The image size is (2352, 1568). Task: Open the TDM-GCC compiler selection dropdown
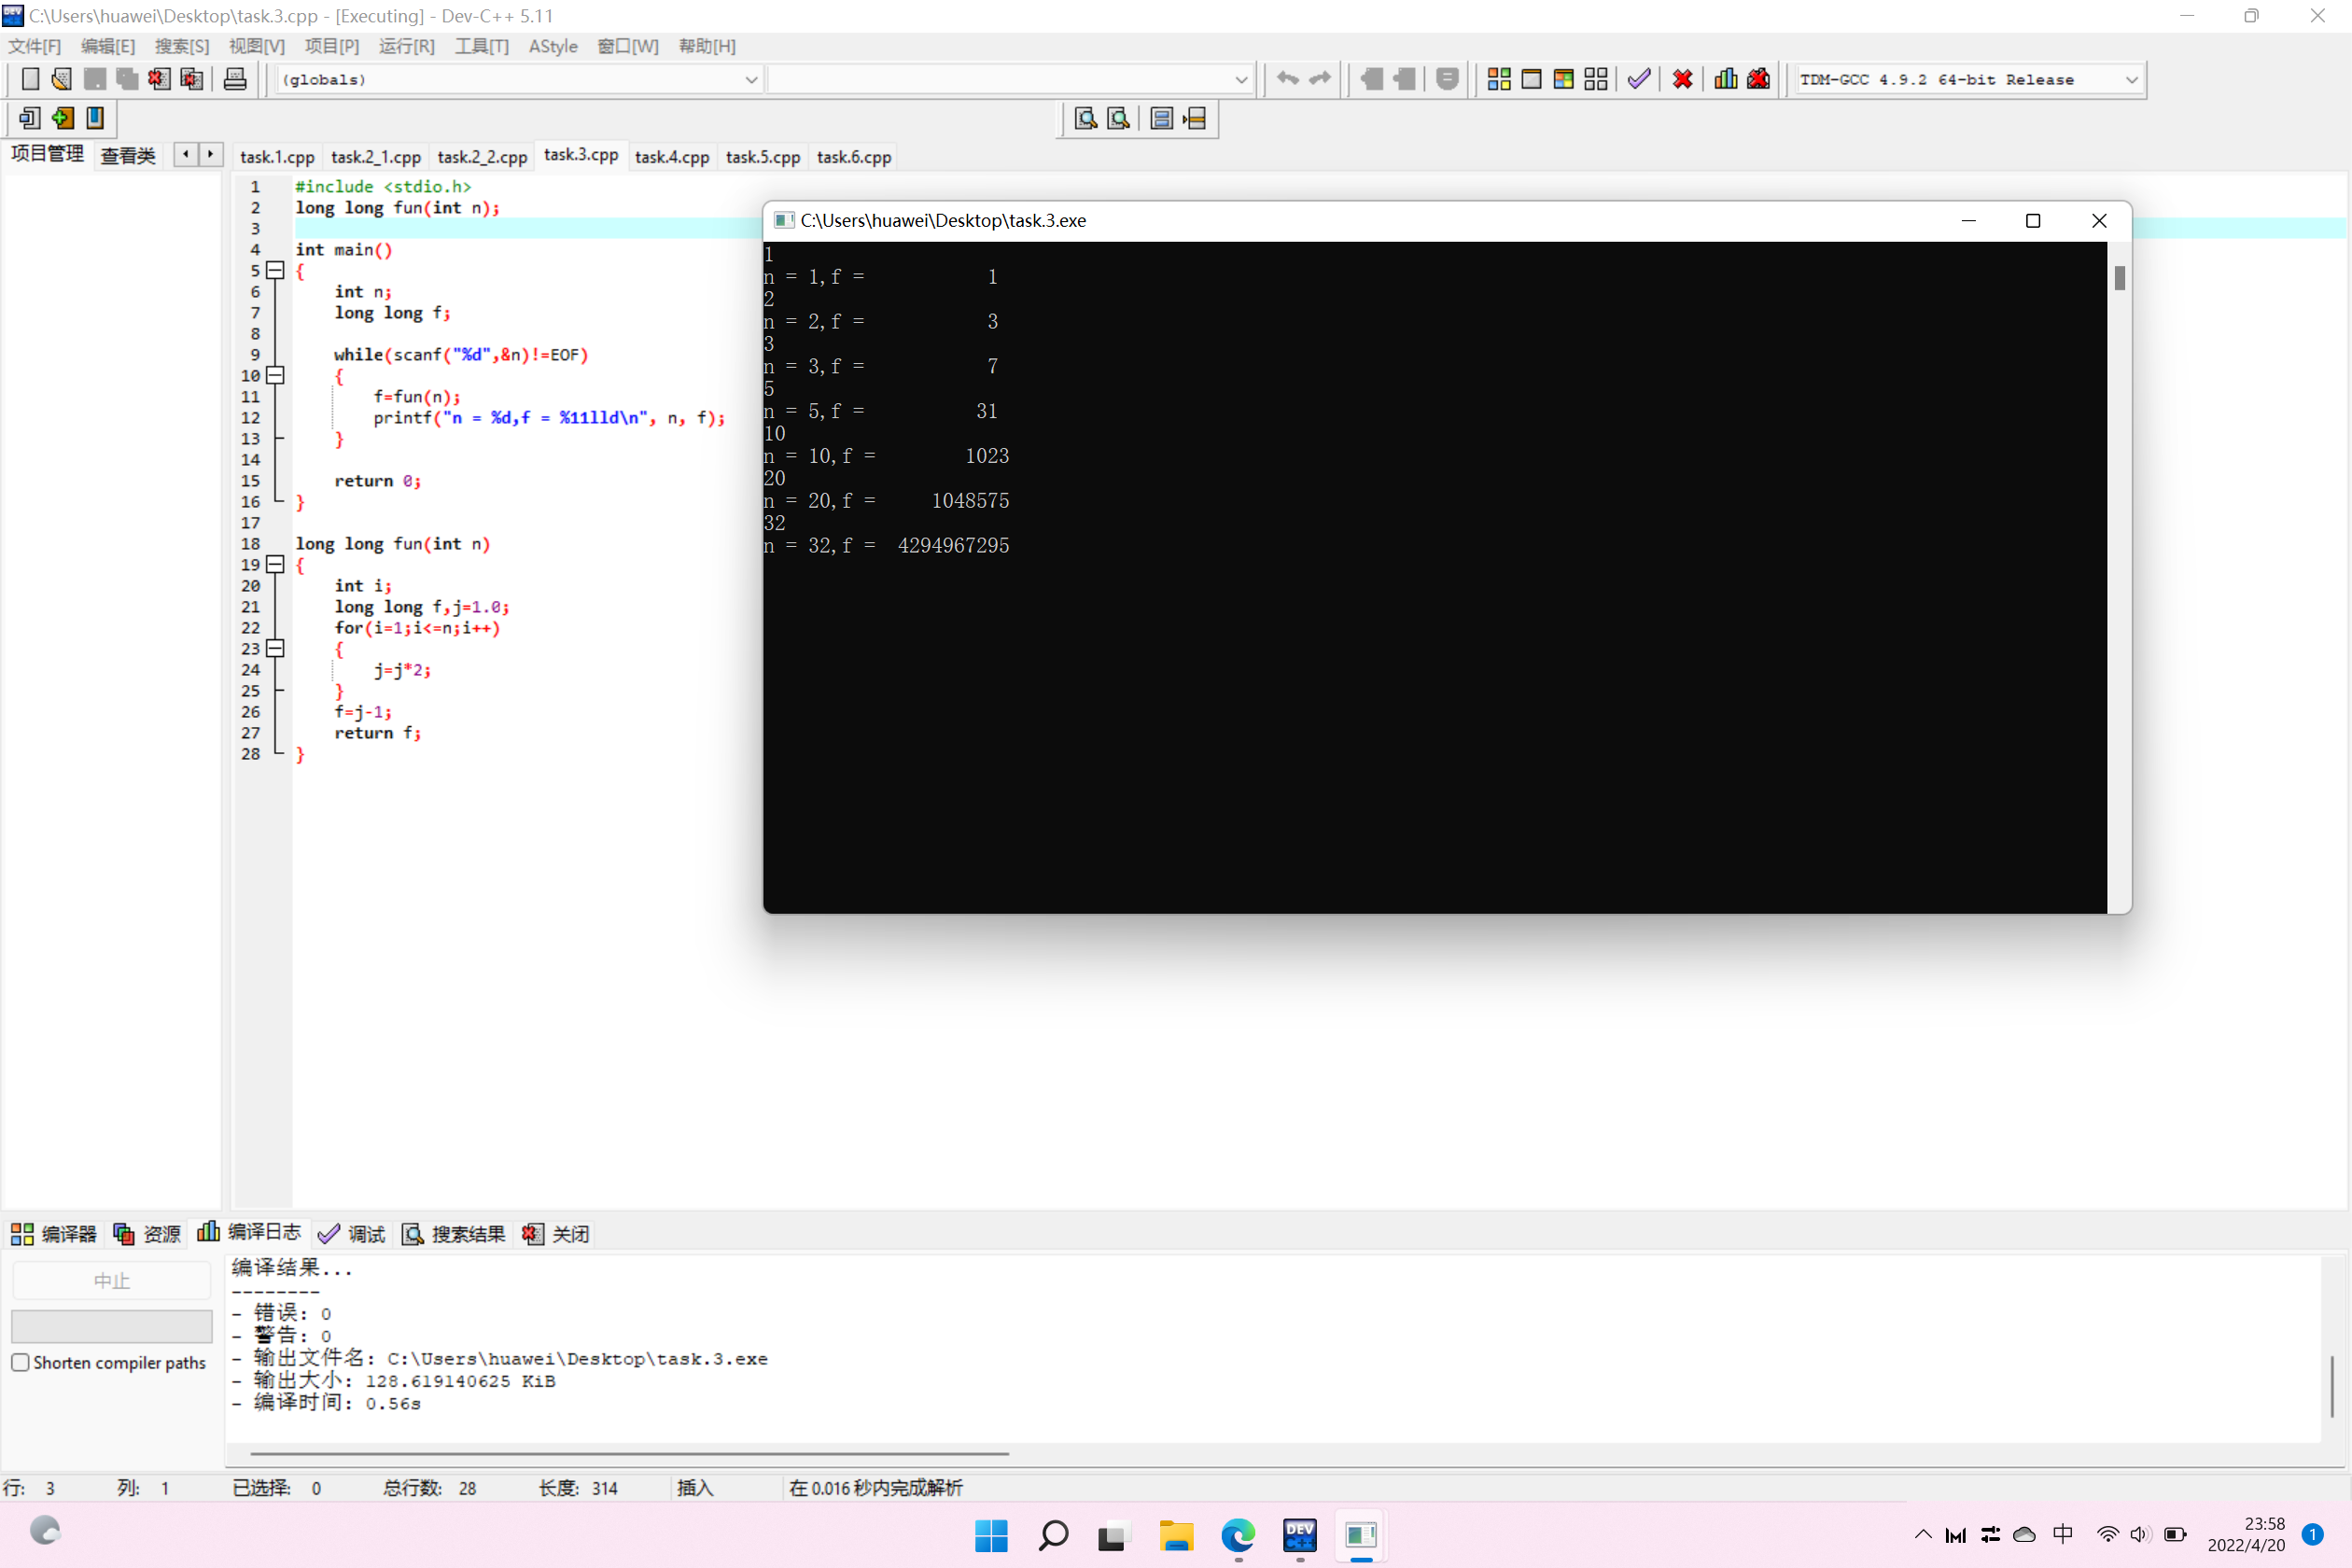[2131, 79]
